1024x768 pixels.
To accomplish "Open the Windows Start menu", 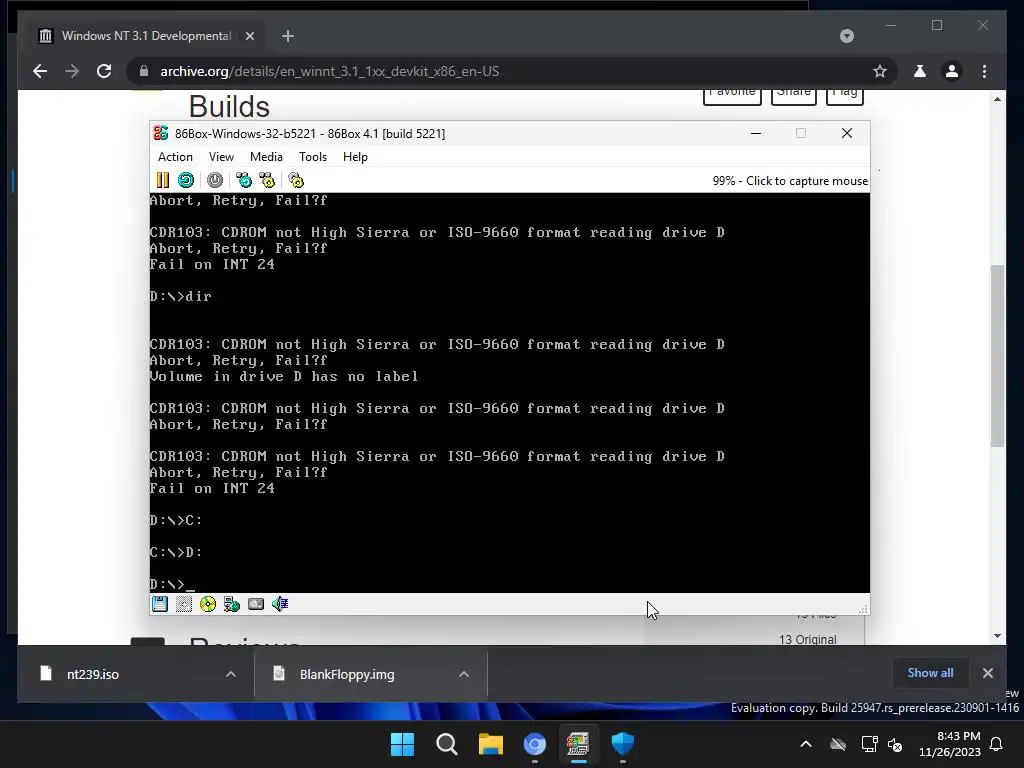I will click(402, 744).
